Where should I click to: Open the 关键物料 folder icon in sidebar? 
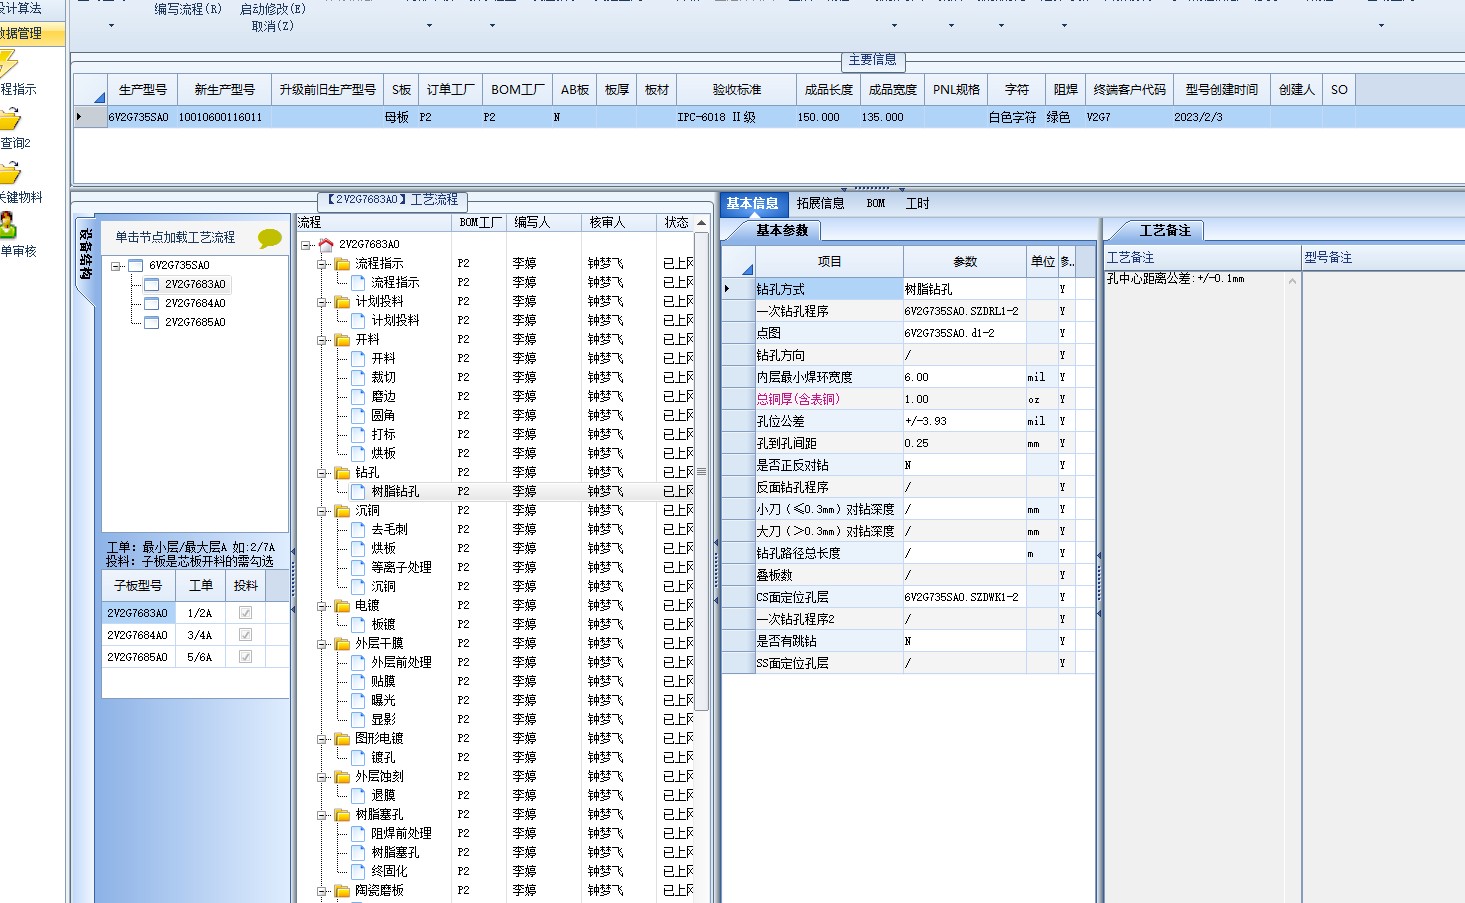pyautogui.click(x=10, y=173)
